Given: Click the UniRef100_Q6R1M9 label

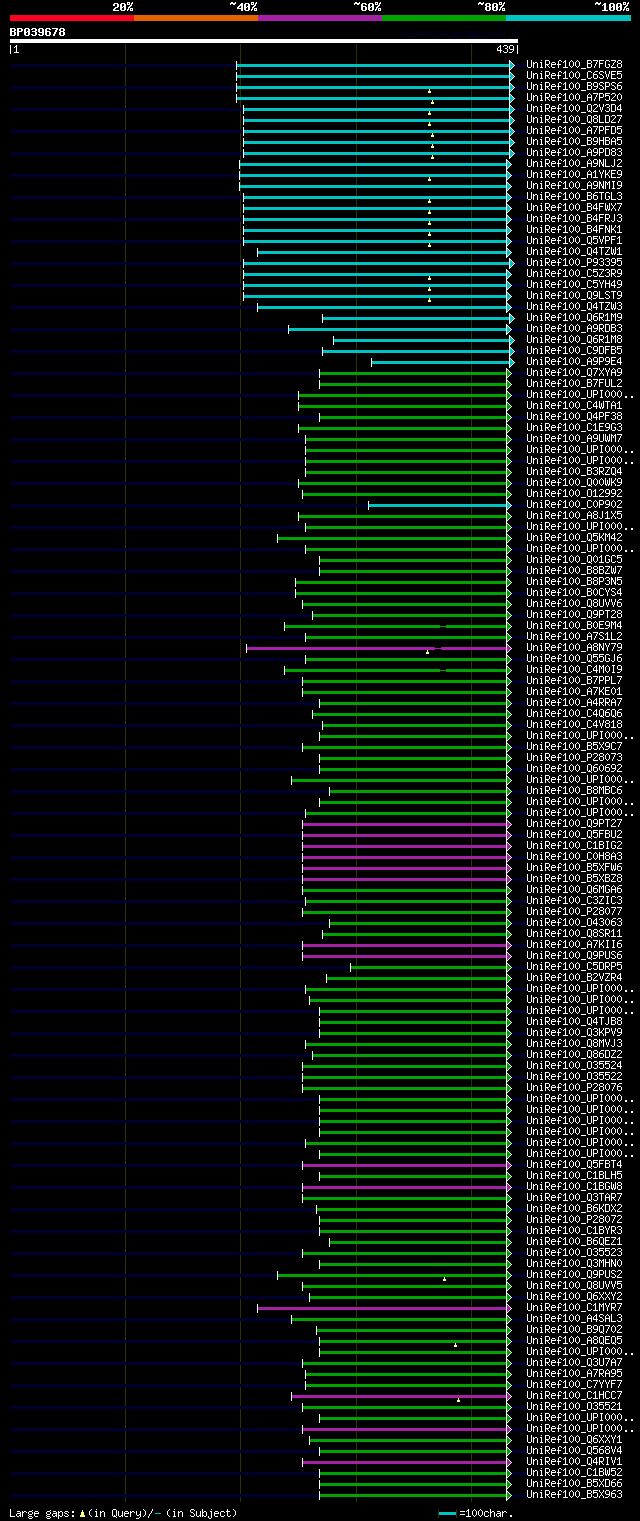Looking at the screenshot, I should tap(574, 317).
